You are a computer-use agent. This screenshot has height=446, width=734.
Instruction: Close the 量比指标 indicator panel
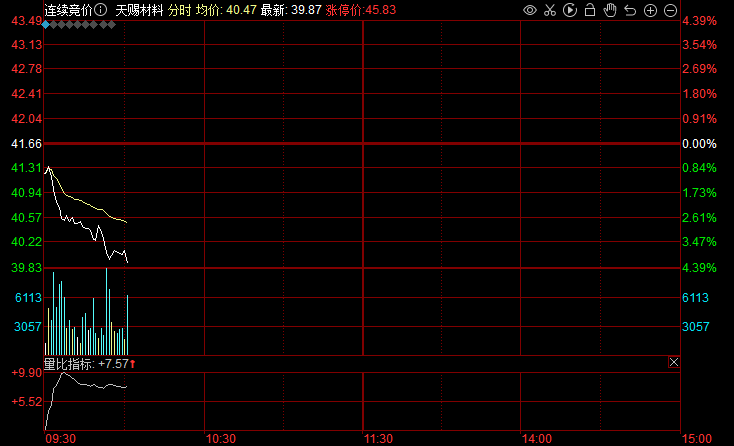click(x=673, y=362)
